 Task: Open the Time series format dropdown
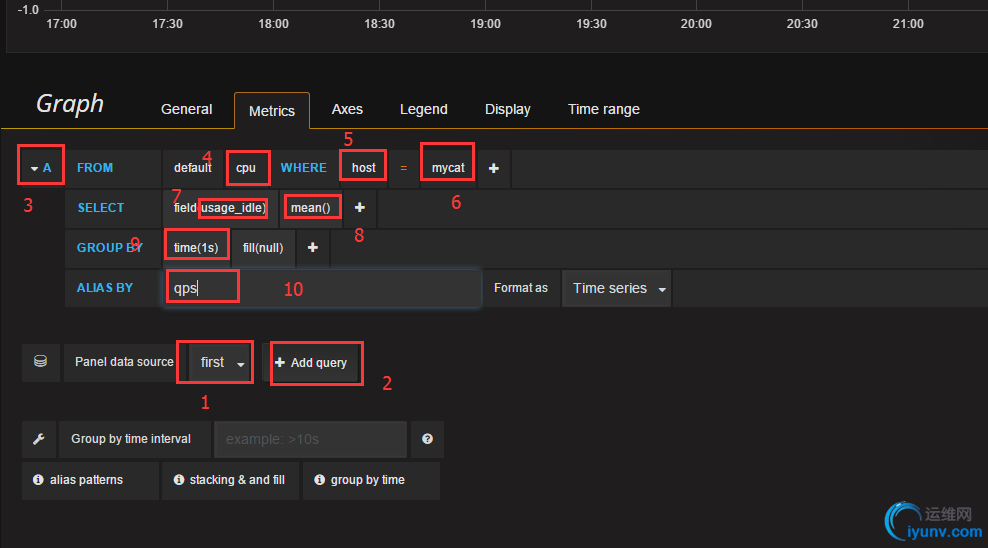click(x=615, y=288)
